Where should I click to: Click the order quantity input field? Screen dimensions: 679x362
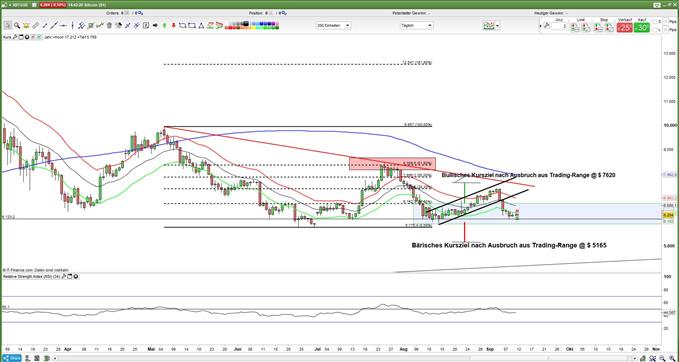point(559,26)
